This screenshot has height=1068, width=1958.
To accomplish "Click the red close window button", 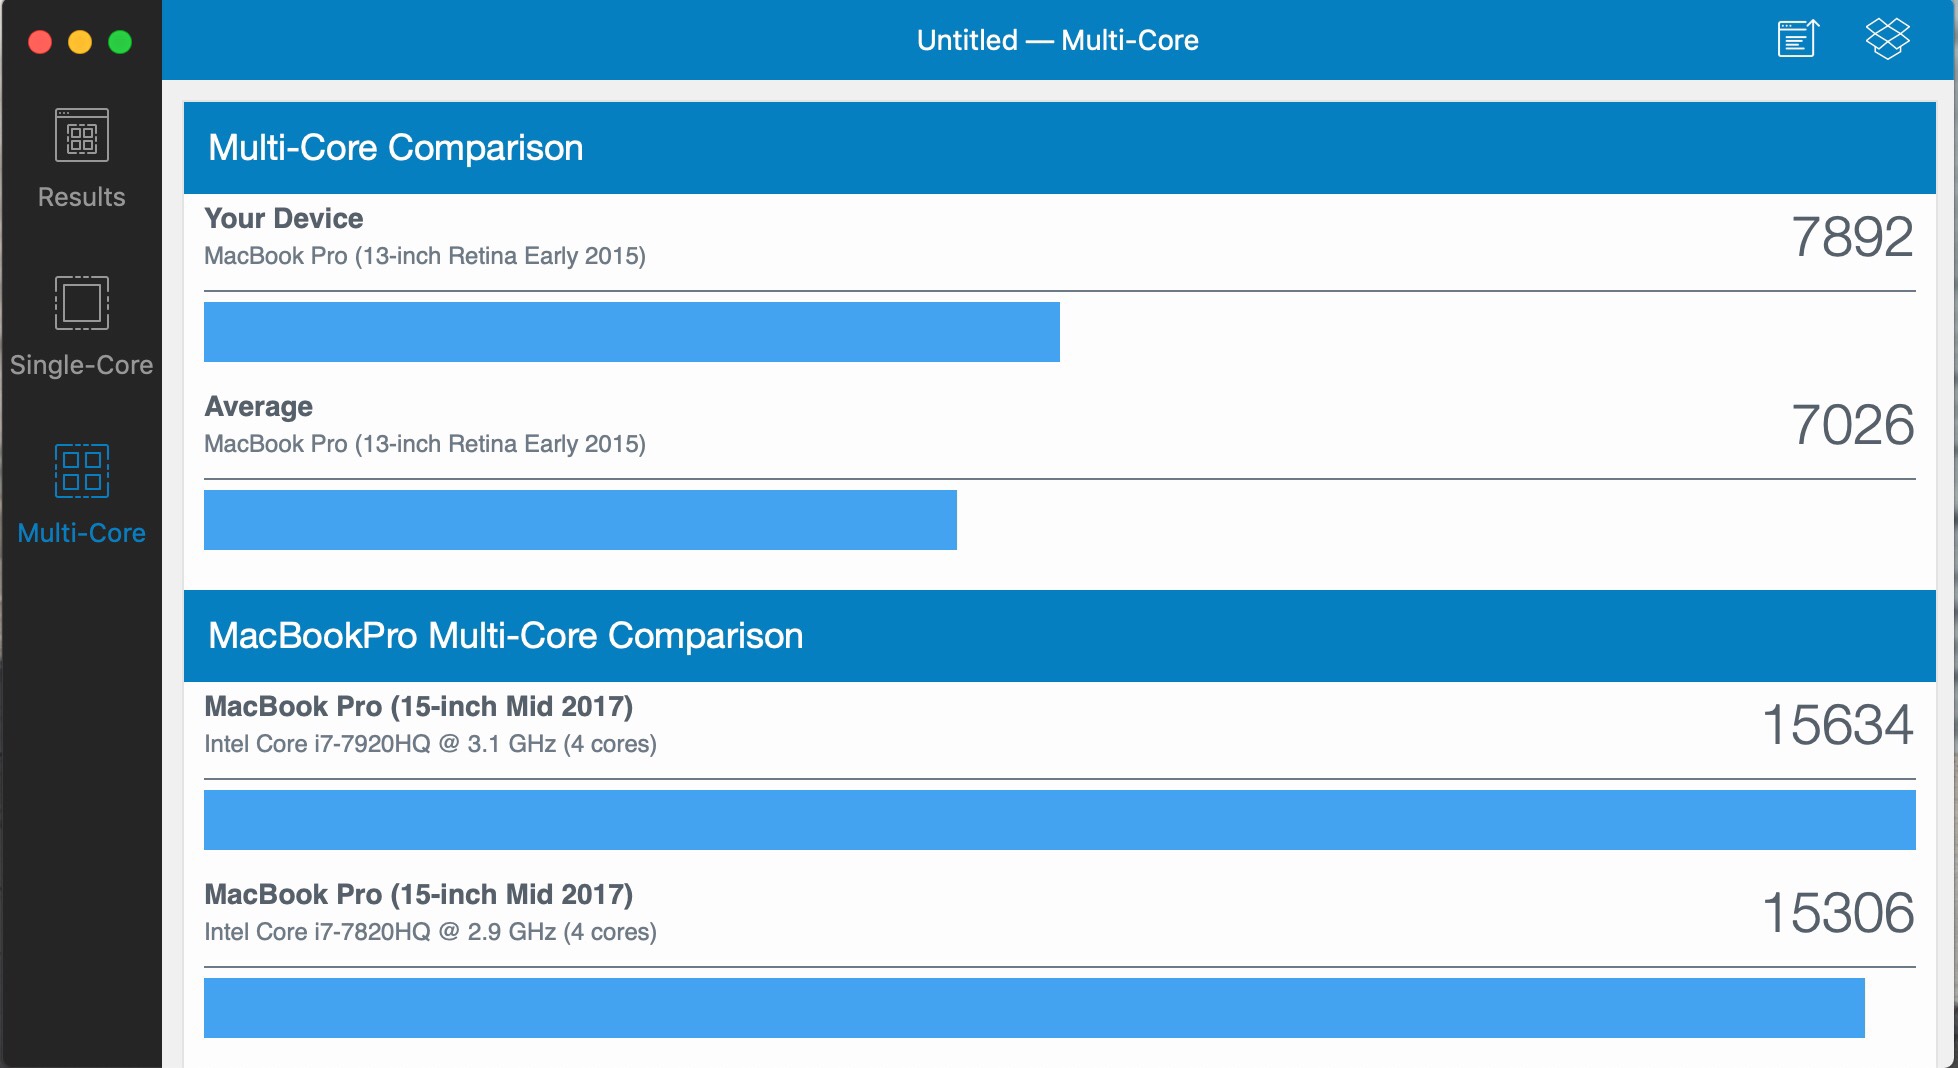I will click(40, 42).
